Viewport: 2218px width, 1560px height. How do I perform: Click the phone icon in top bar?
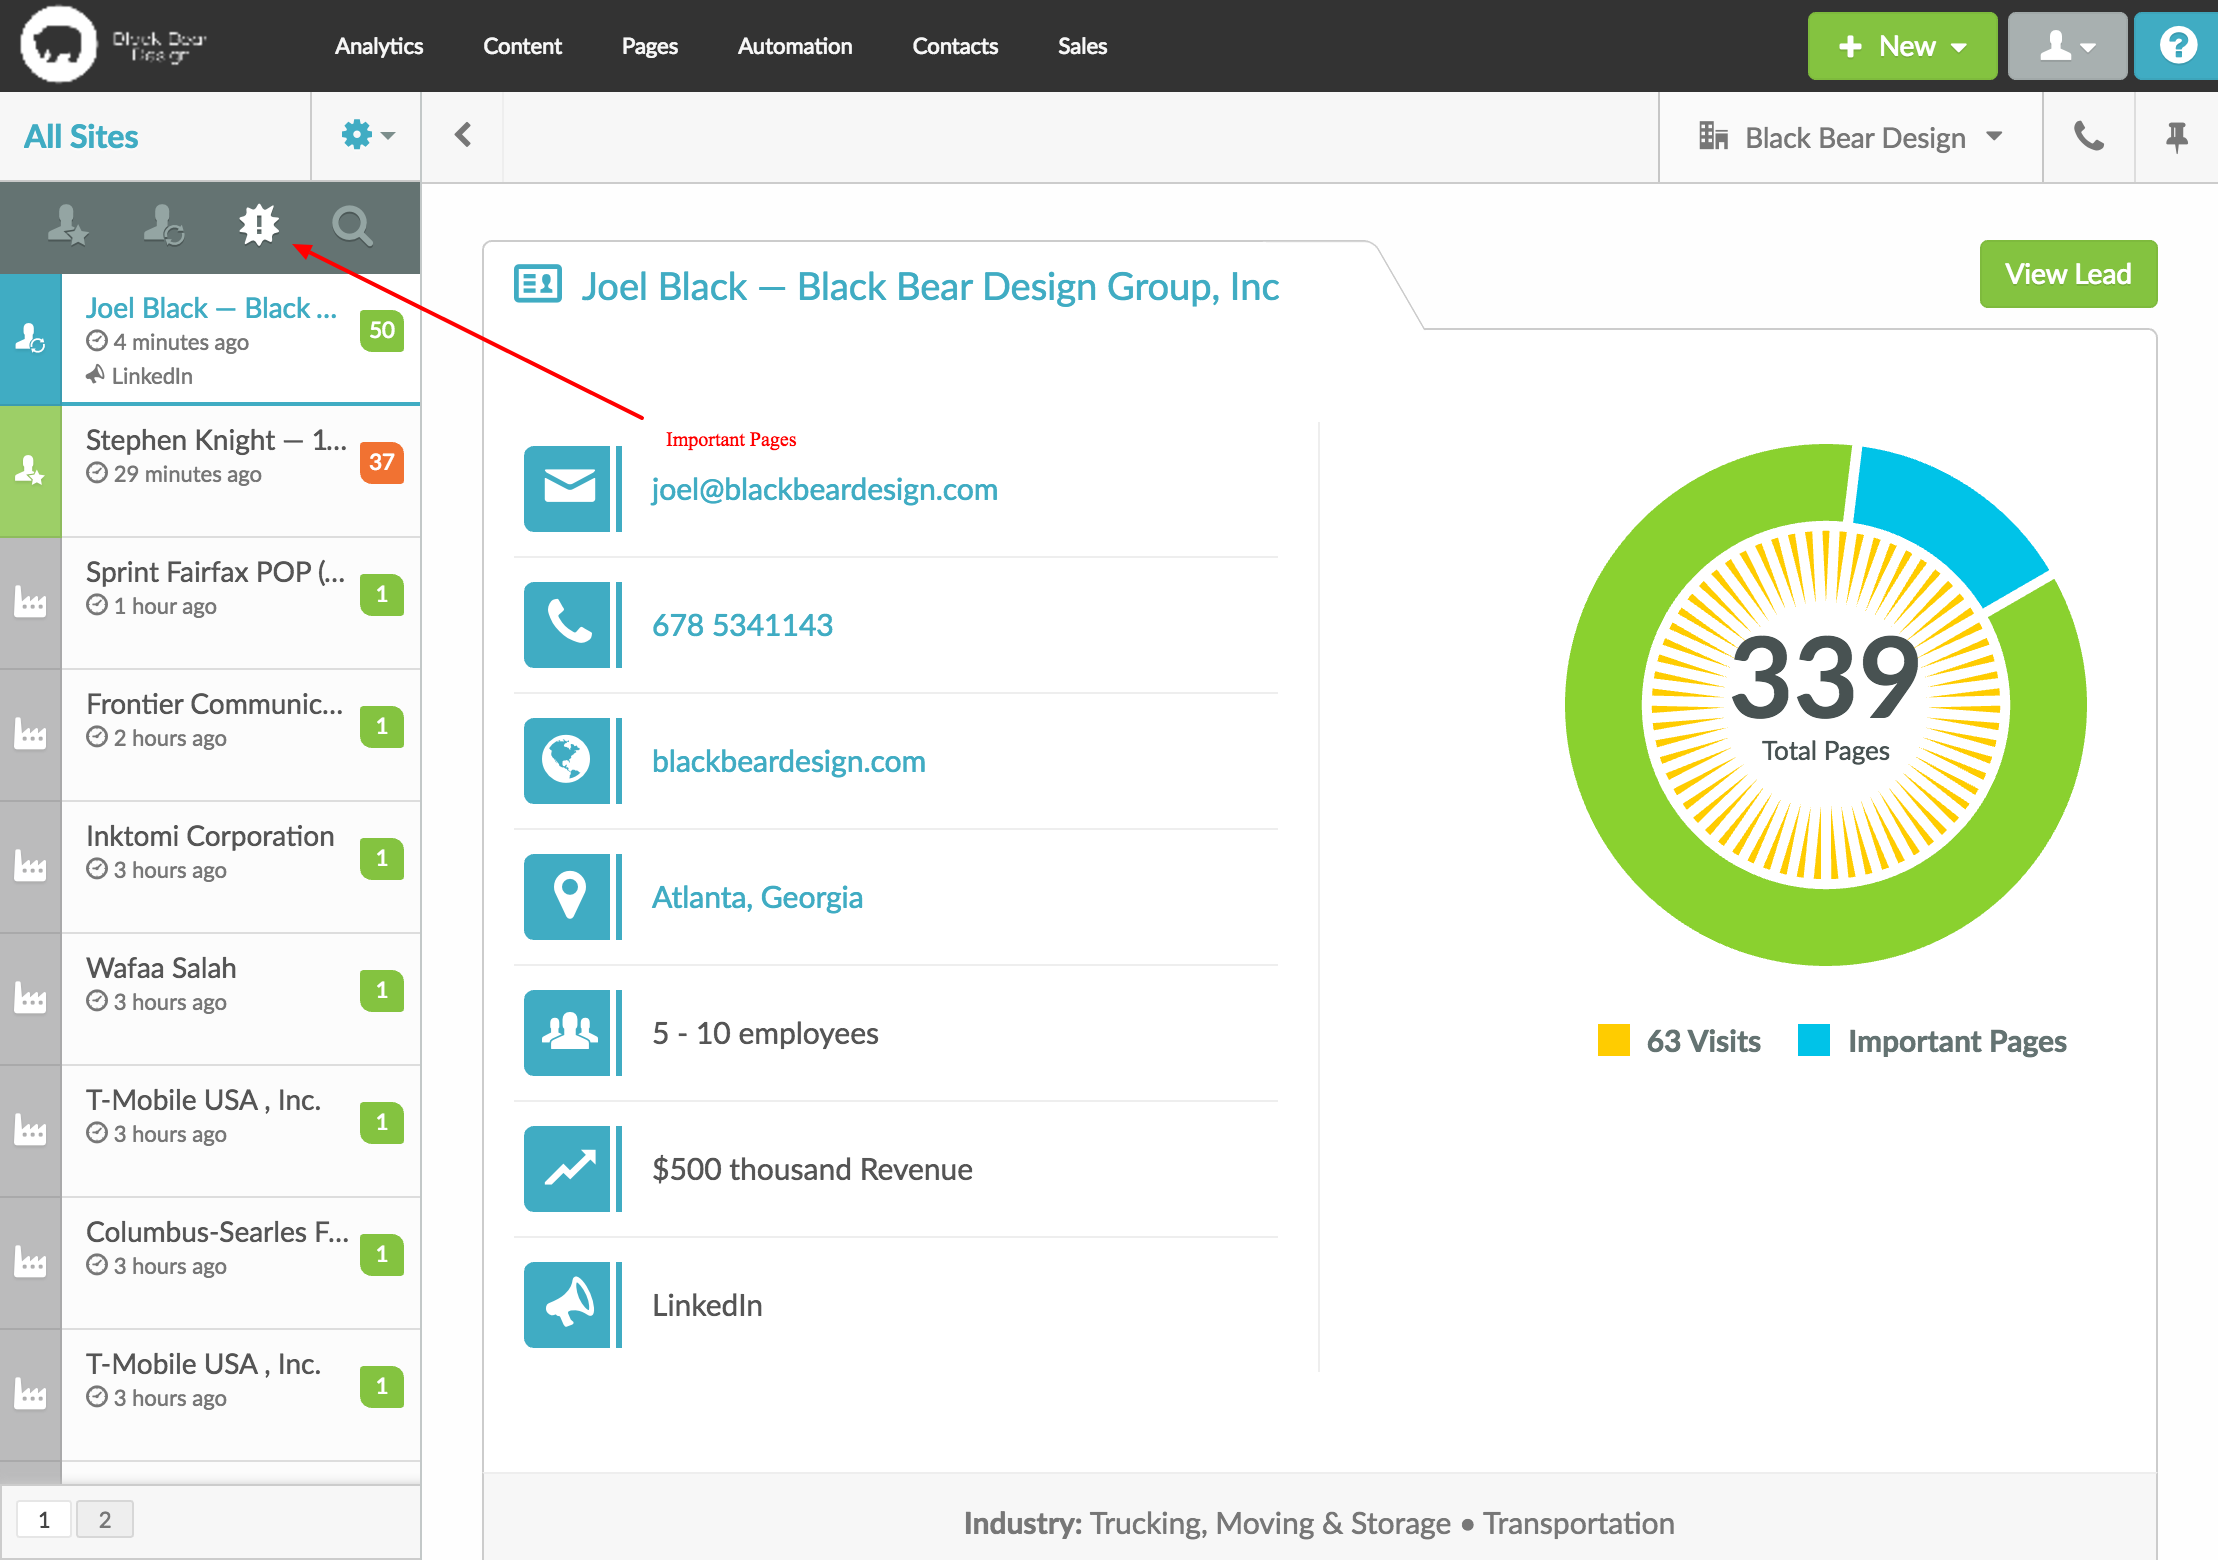pyautogui.click(x=2088, y=137)
